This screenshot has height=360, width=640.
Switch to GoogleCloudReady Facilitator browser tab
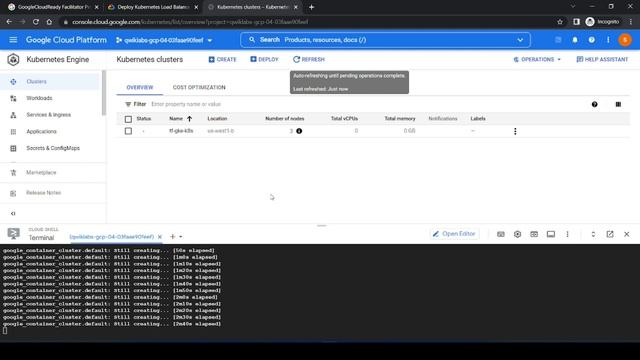53,7
